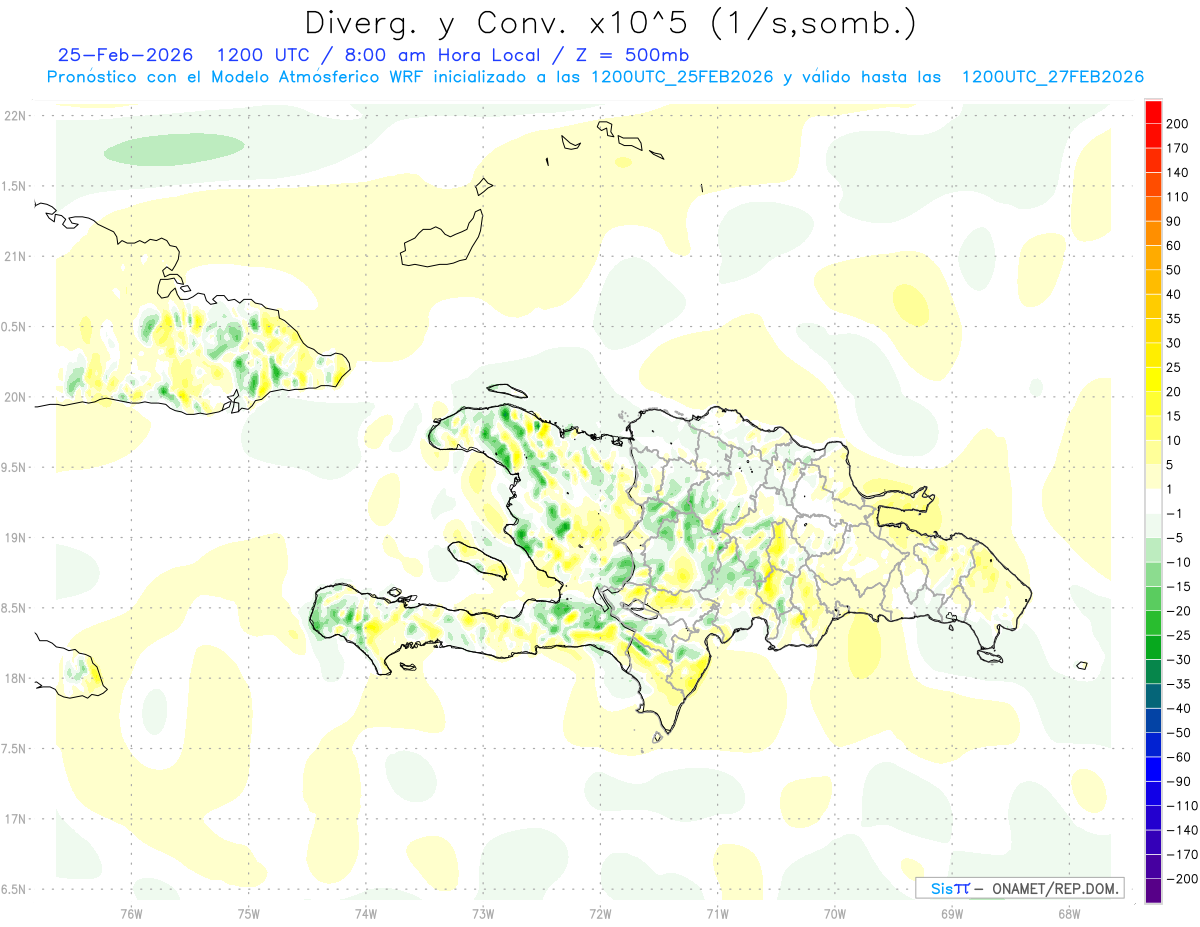
Task: Click the '200' color bar value
Action: [x=1178, y=123]
